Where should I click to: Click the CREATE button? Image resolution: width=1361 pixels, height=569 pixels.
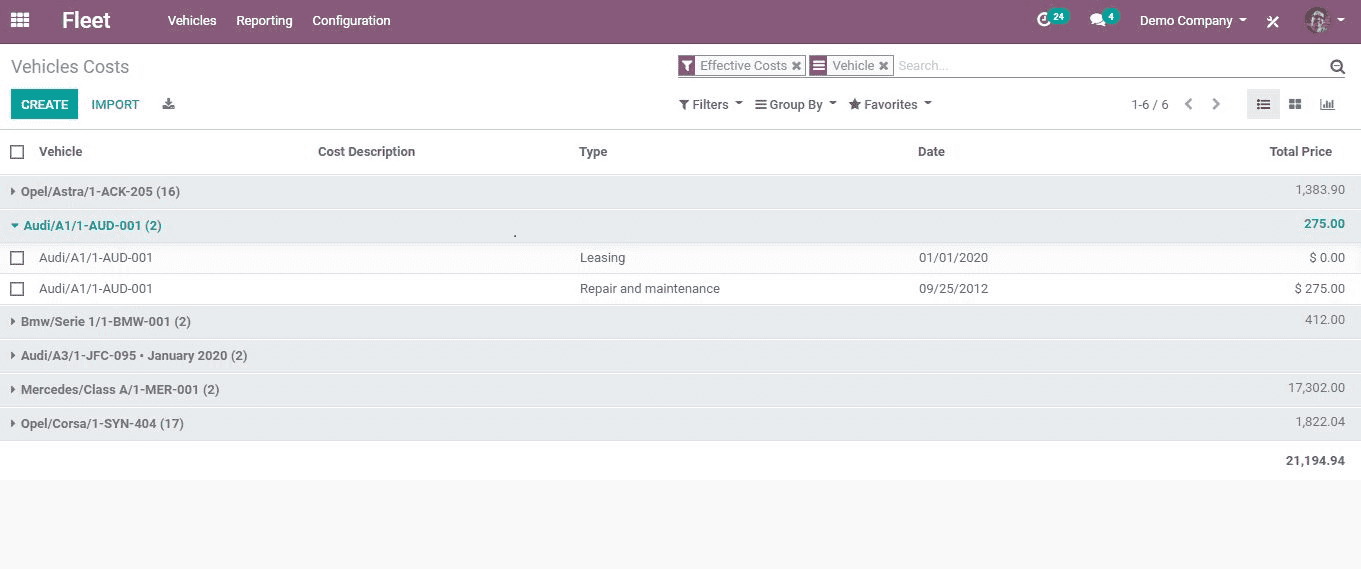click(44, 104)
